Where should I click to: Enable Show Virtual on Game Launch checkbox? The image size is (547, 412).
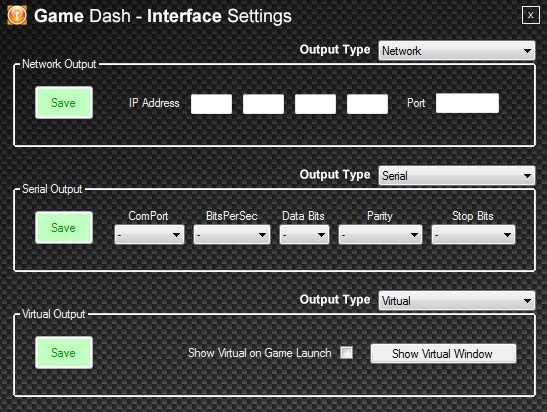coord(346,352)
